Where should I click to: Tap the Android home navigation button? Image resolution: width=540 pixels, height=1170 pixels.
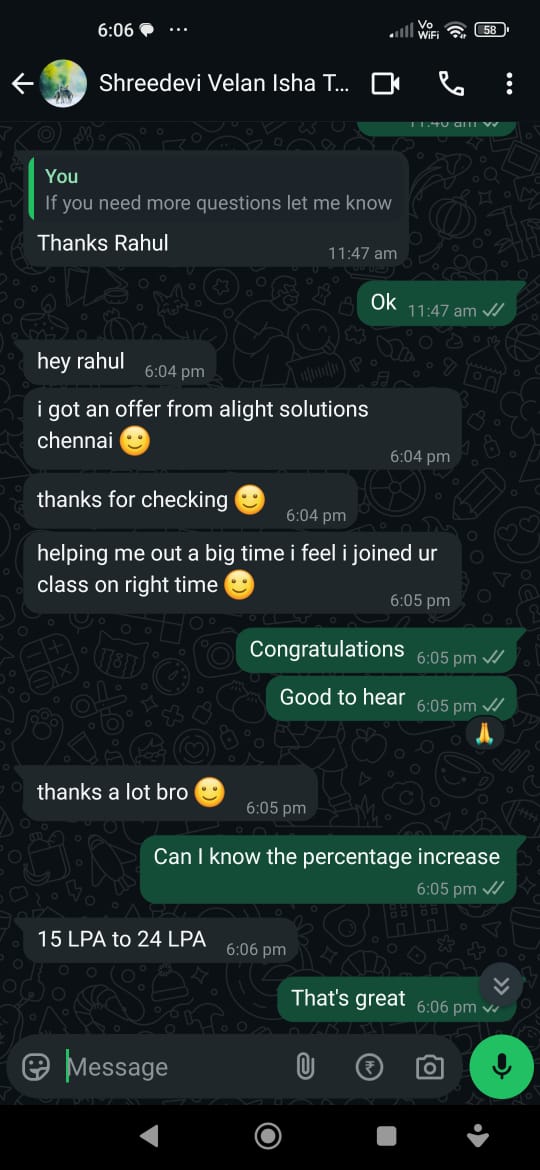pos(268,1136)
